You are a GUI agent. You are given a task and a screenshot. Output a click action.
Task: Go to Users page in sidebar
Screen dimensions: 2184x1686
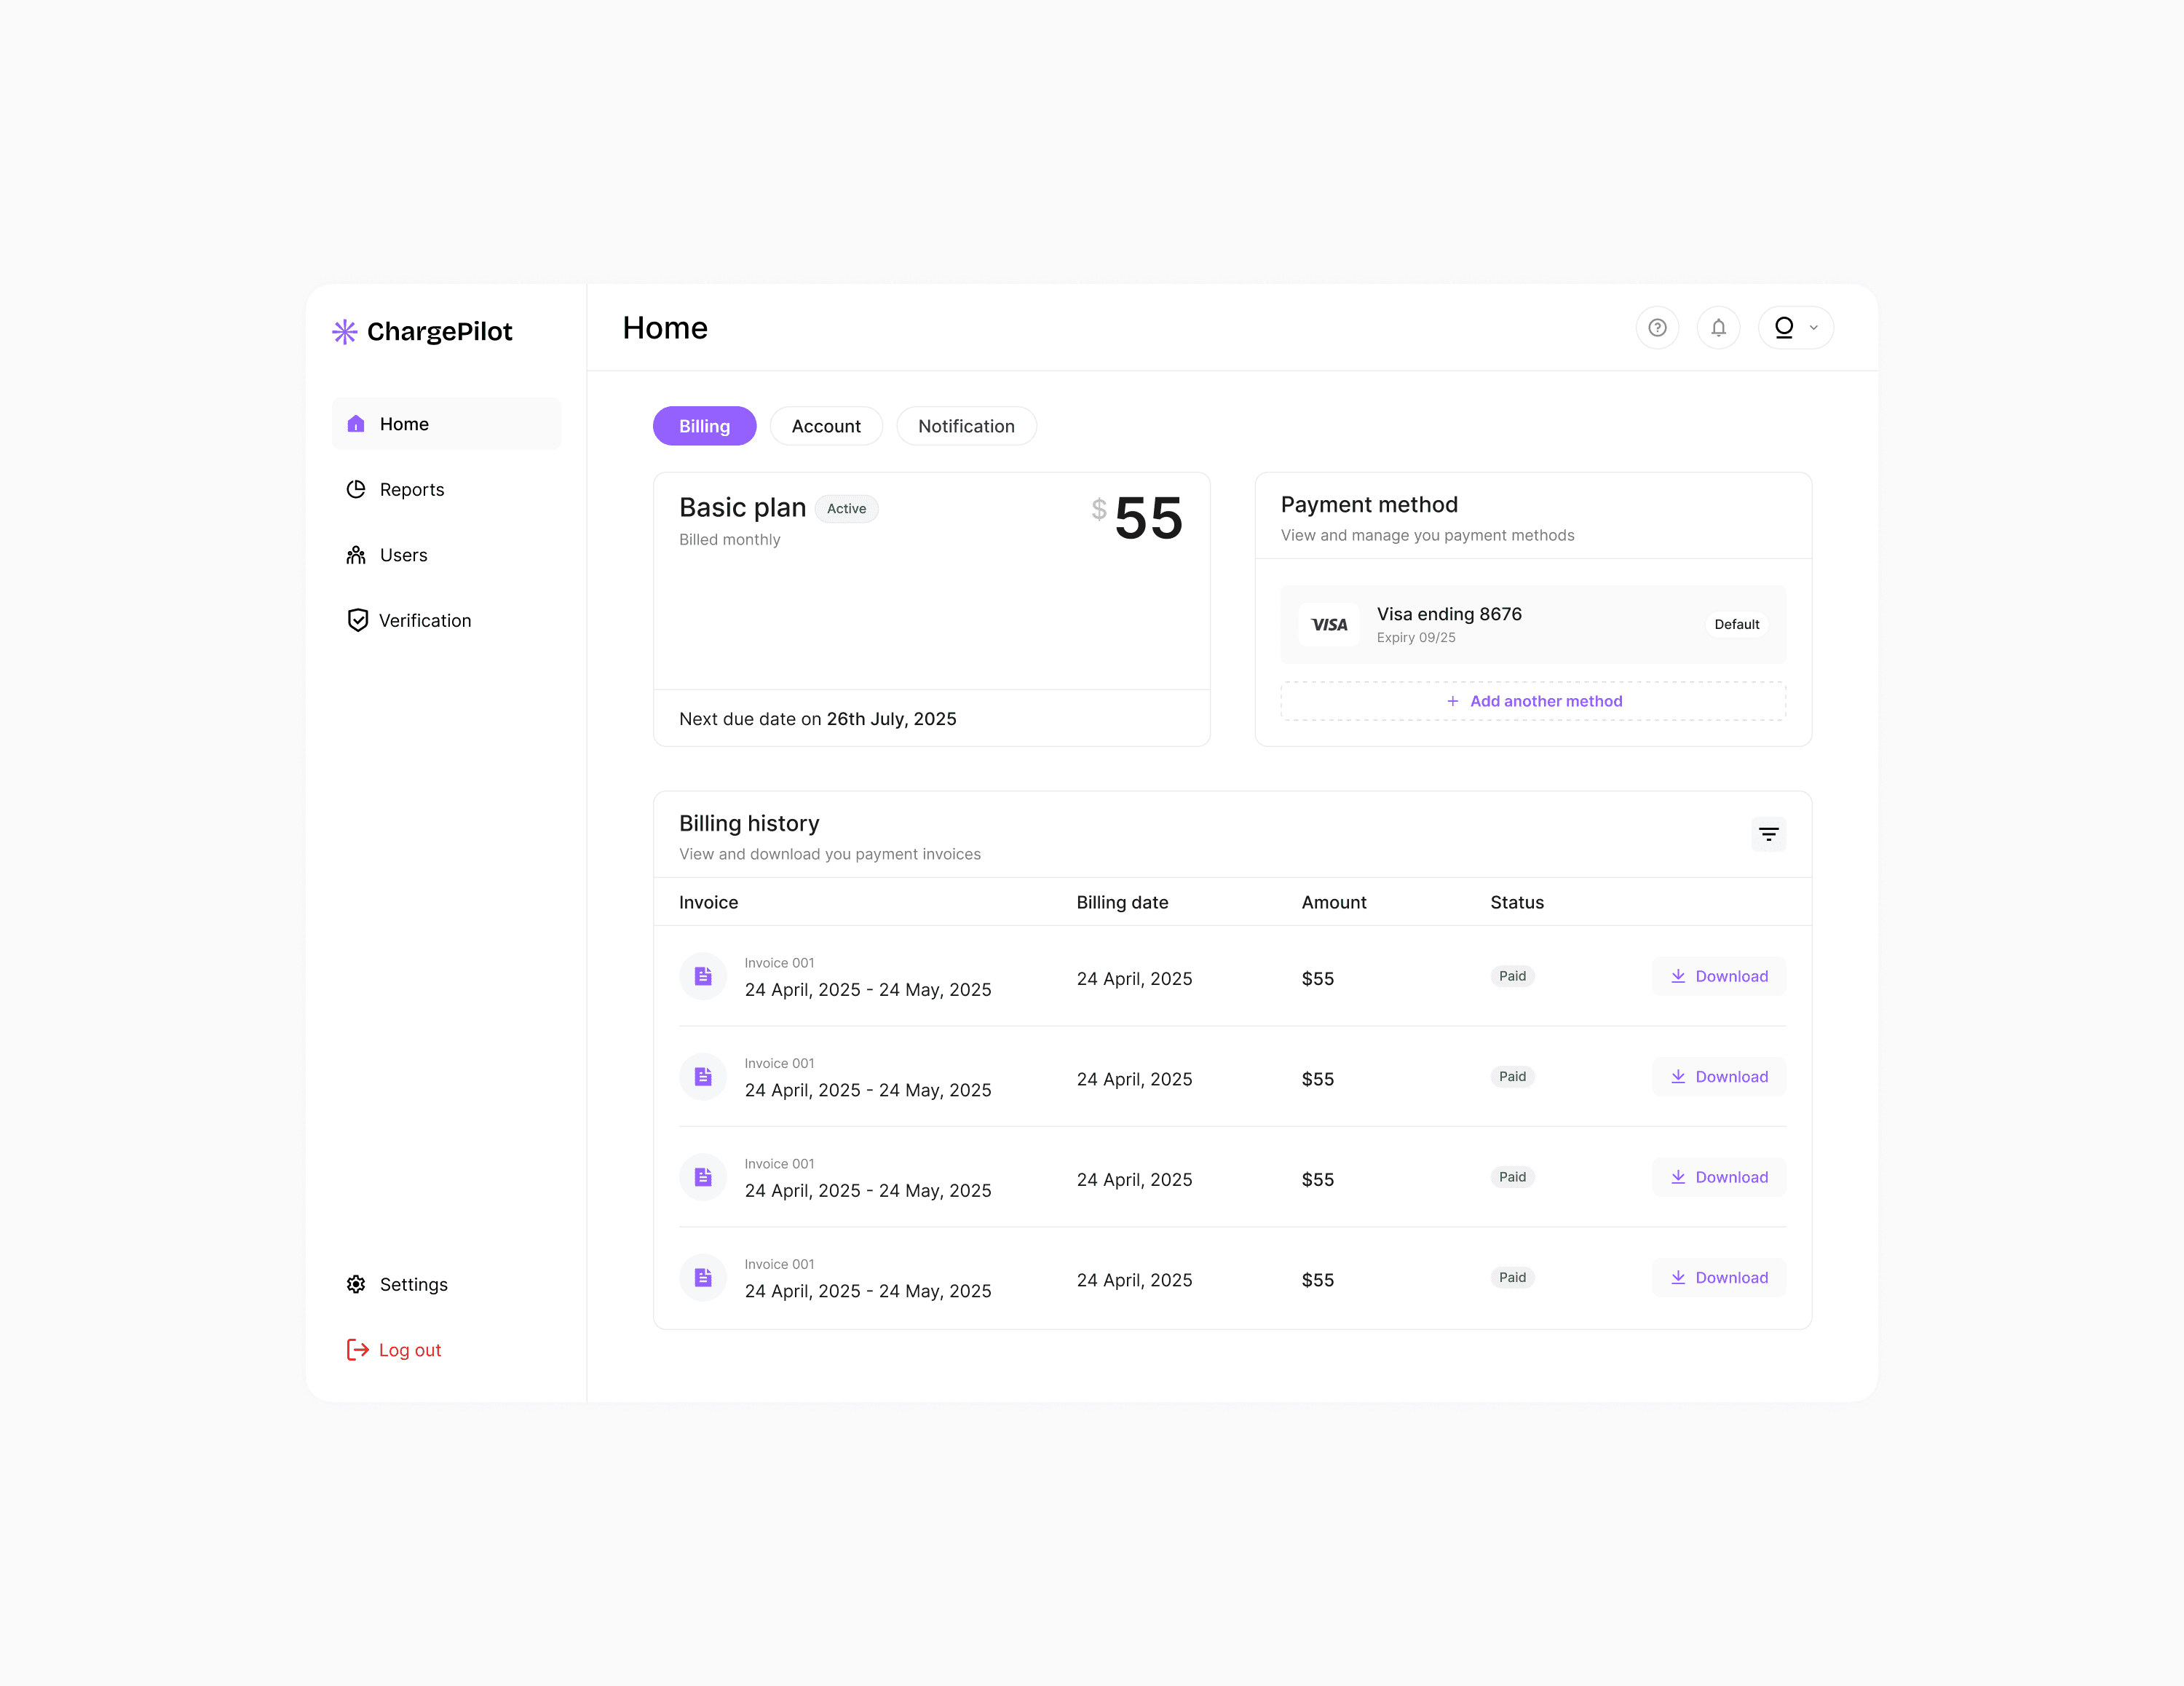403,555
